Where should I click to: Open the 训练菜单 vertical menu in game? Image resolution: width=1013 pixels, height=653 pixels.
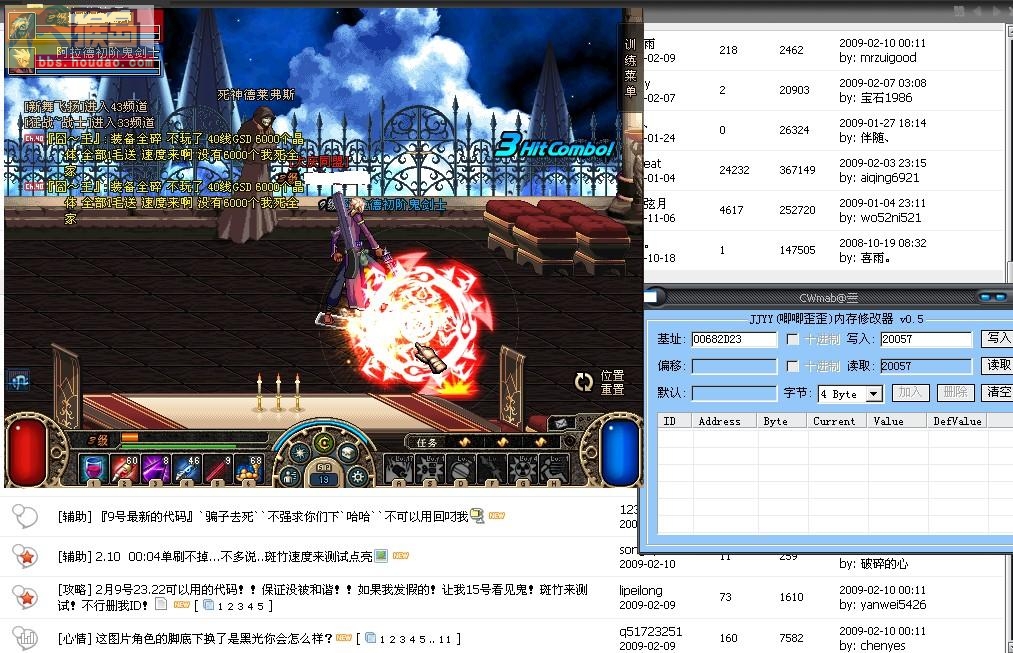pyautogui.click(x=631, y=67)
